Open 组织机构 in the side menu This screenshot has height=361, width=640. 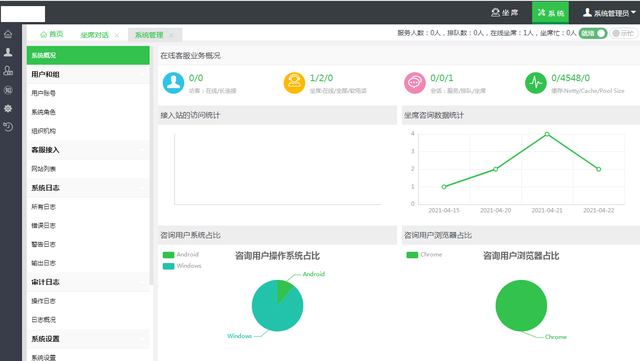point(88,131)
